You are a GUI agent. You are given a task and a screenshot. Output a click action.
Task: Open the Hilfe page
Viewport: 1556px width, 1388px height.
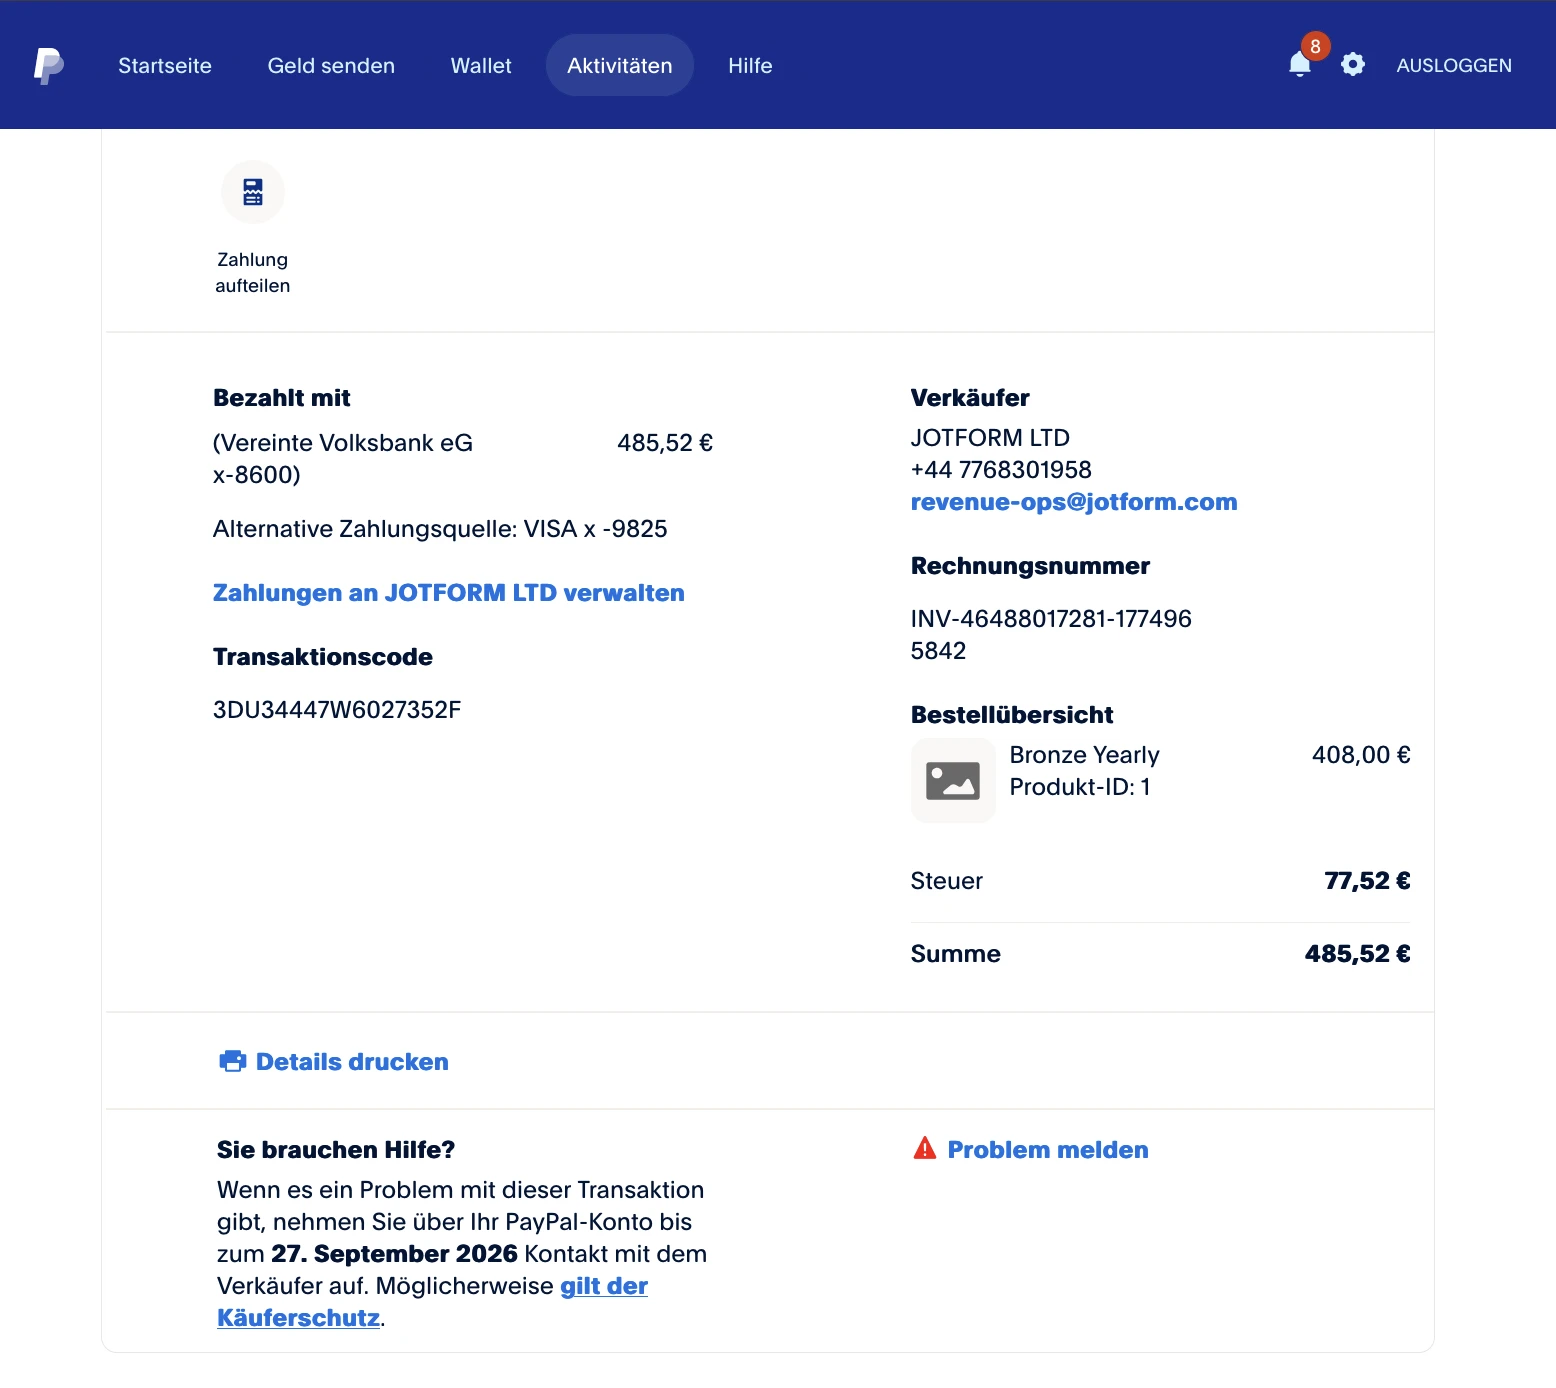(749, 65)
